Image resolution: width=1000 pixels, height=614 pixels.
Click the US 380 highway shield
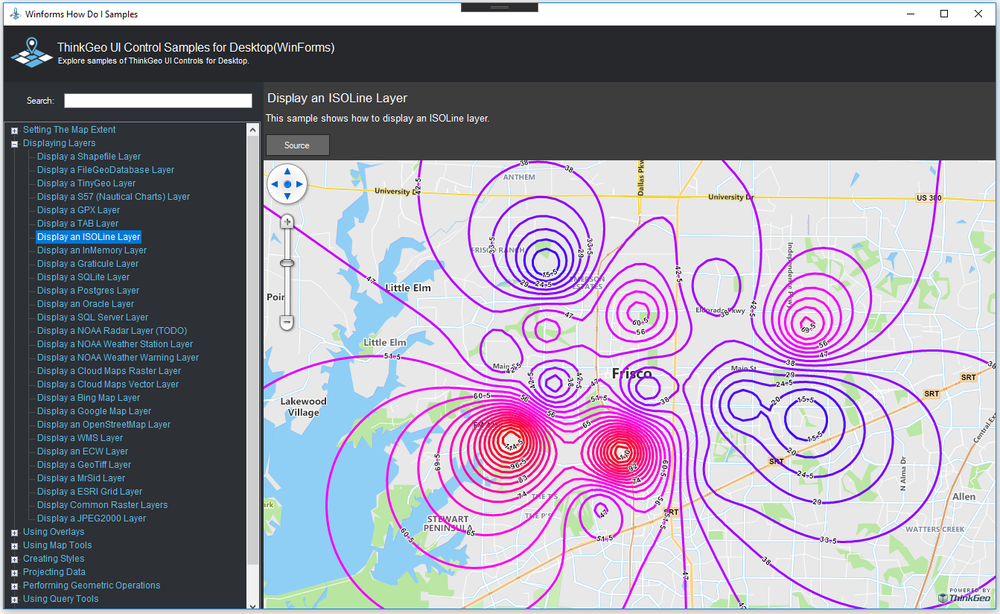[929, 198]
